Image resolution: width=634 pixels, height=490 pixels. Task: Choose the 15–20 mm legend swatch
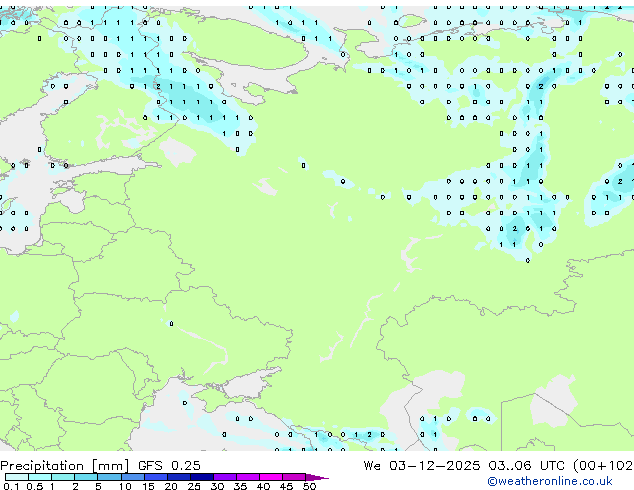155,477
